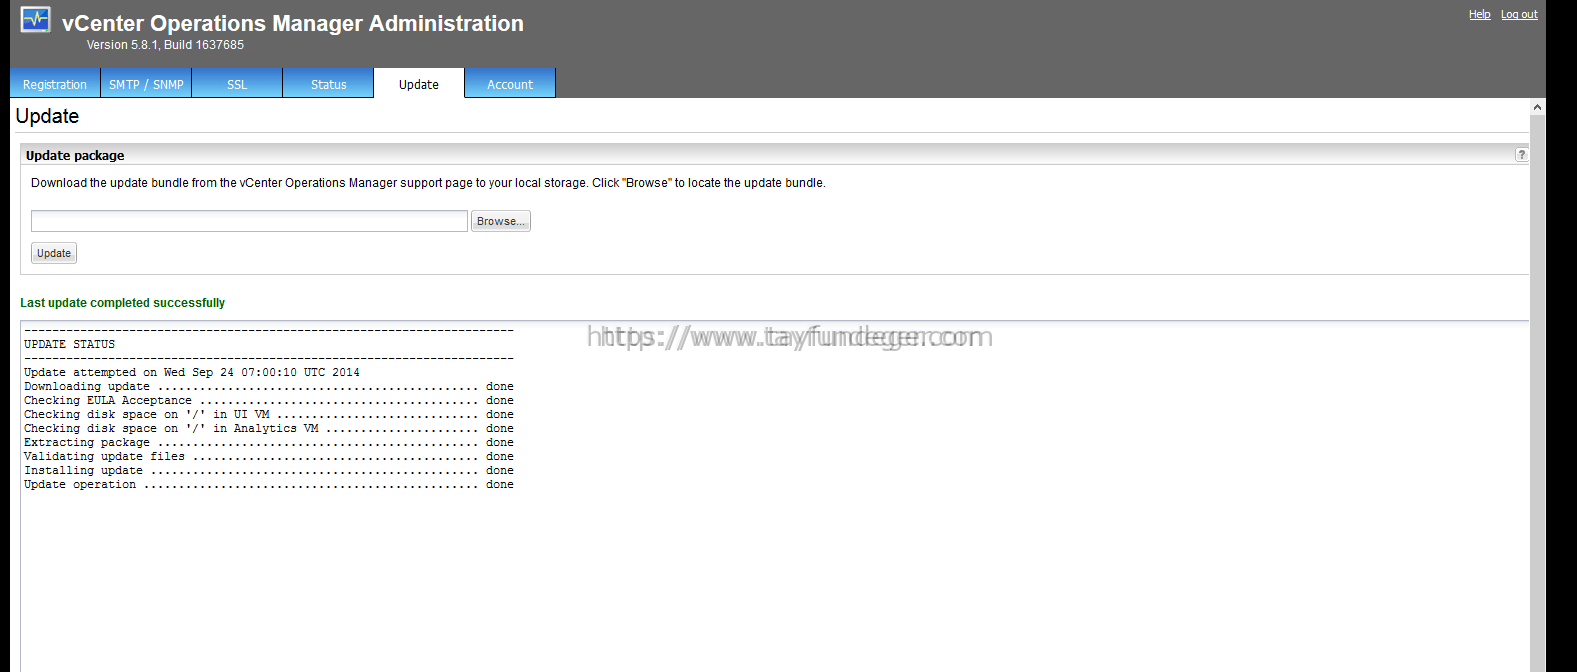Switch to the Registration tab
The image size is (1577, 672).
click(55, 84)
